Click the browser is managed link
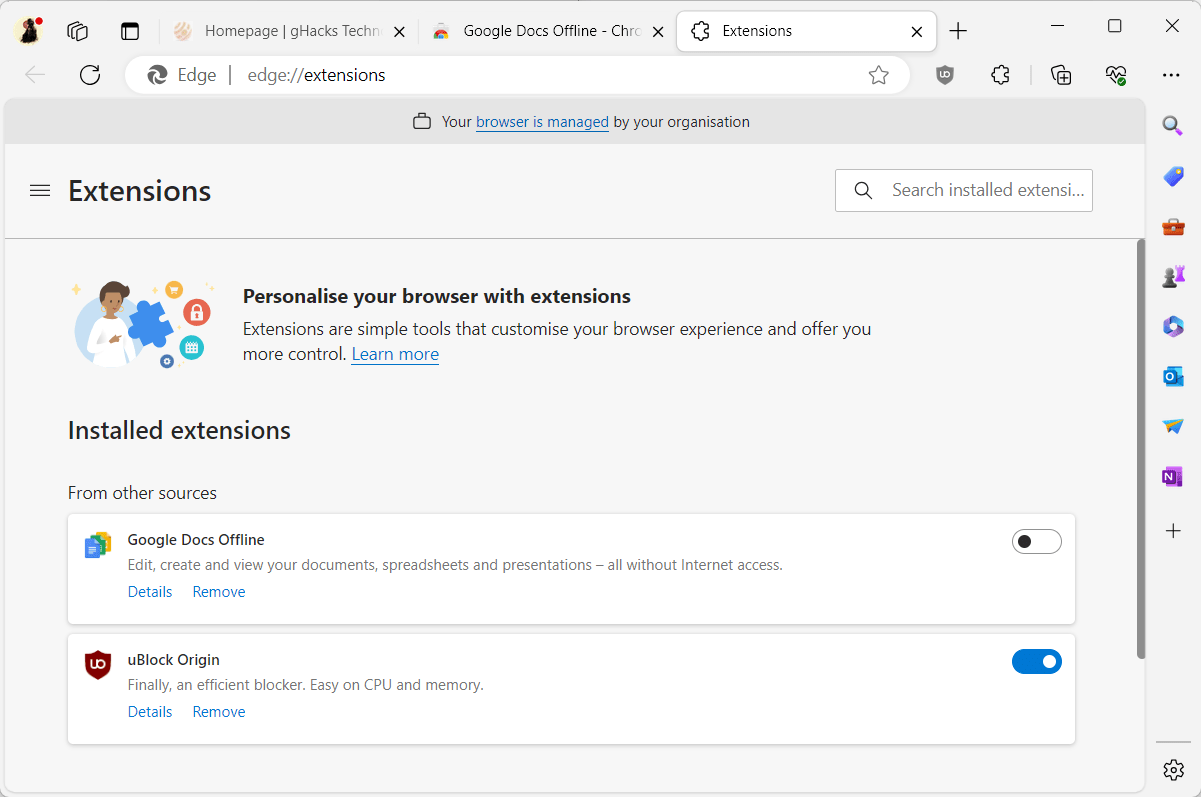This screenshot has width=1201, height=797. tap(542, 121)
